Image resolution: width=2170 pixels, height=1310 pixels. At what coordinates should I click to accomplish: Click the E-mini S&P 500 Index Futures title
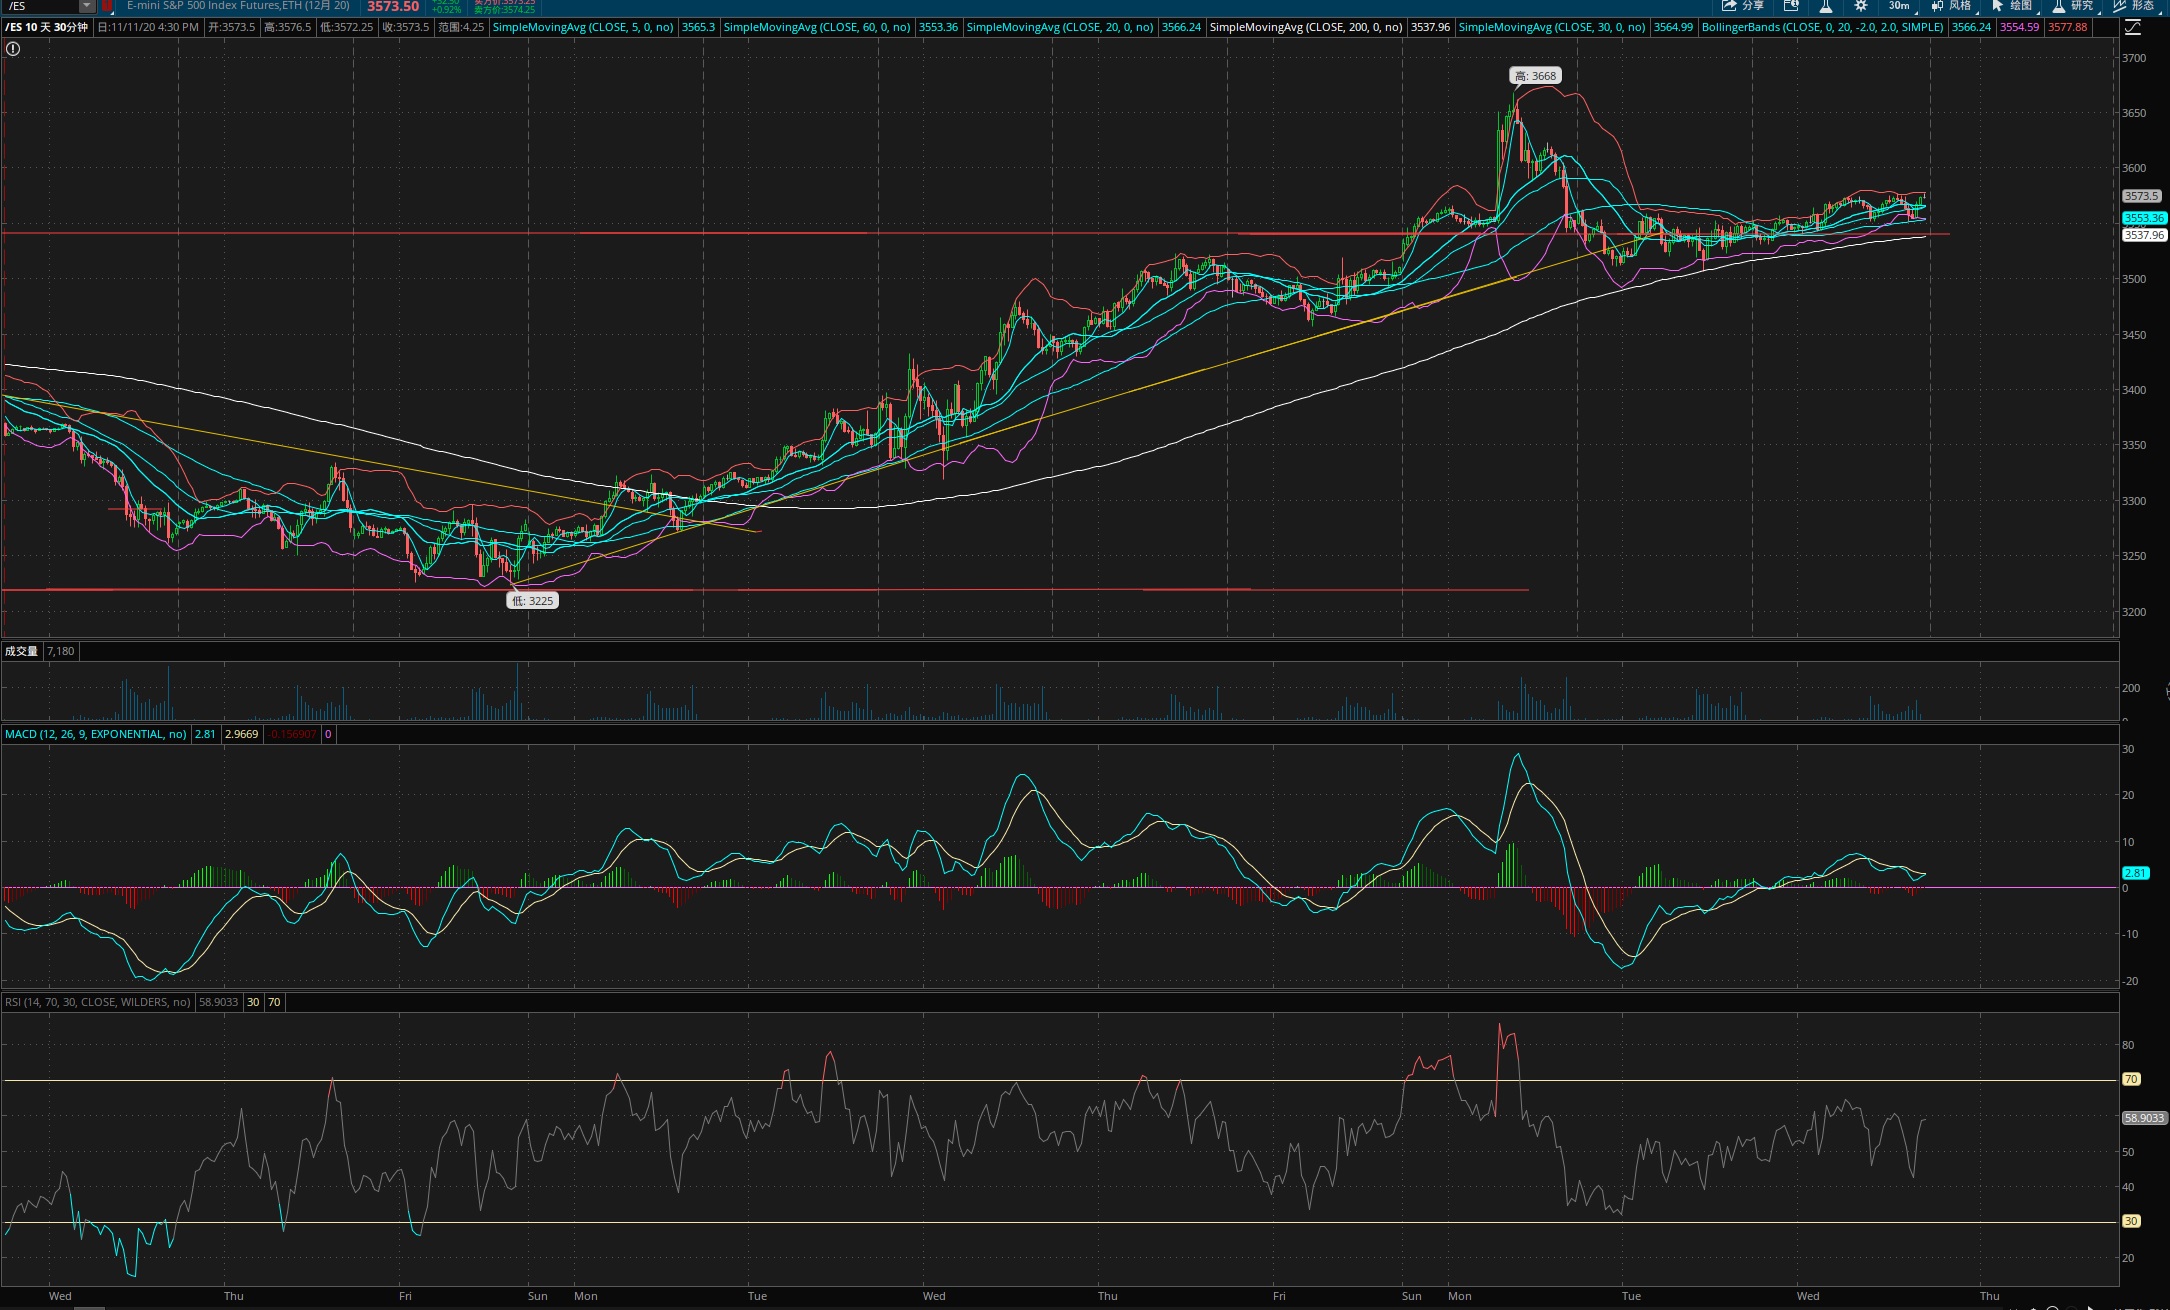[x=238, y=6]
